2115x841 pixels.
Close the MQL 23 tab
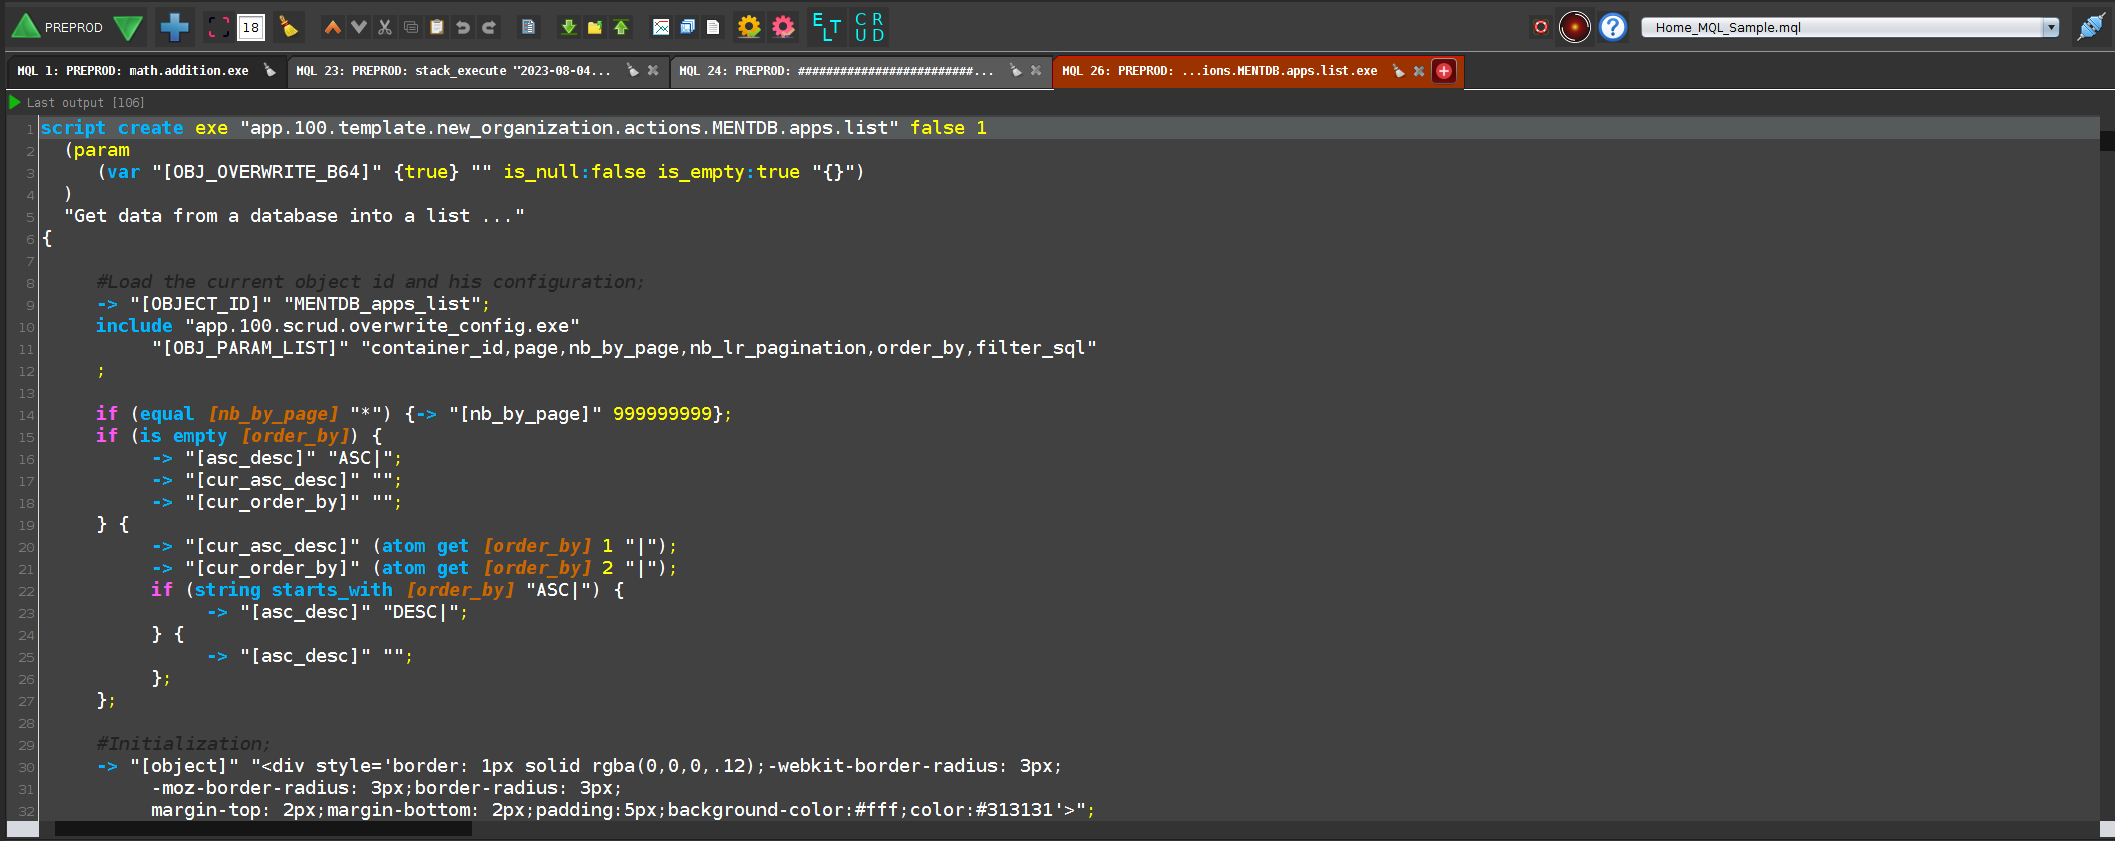tap(653, 71)
